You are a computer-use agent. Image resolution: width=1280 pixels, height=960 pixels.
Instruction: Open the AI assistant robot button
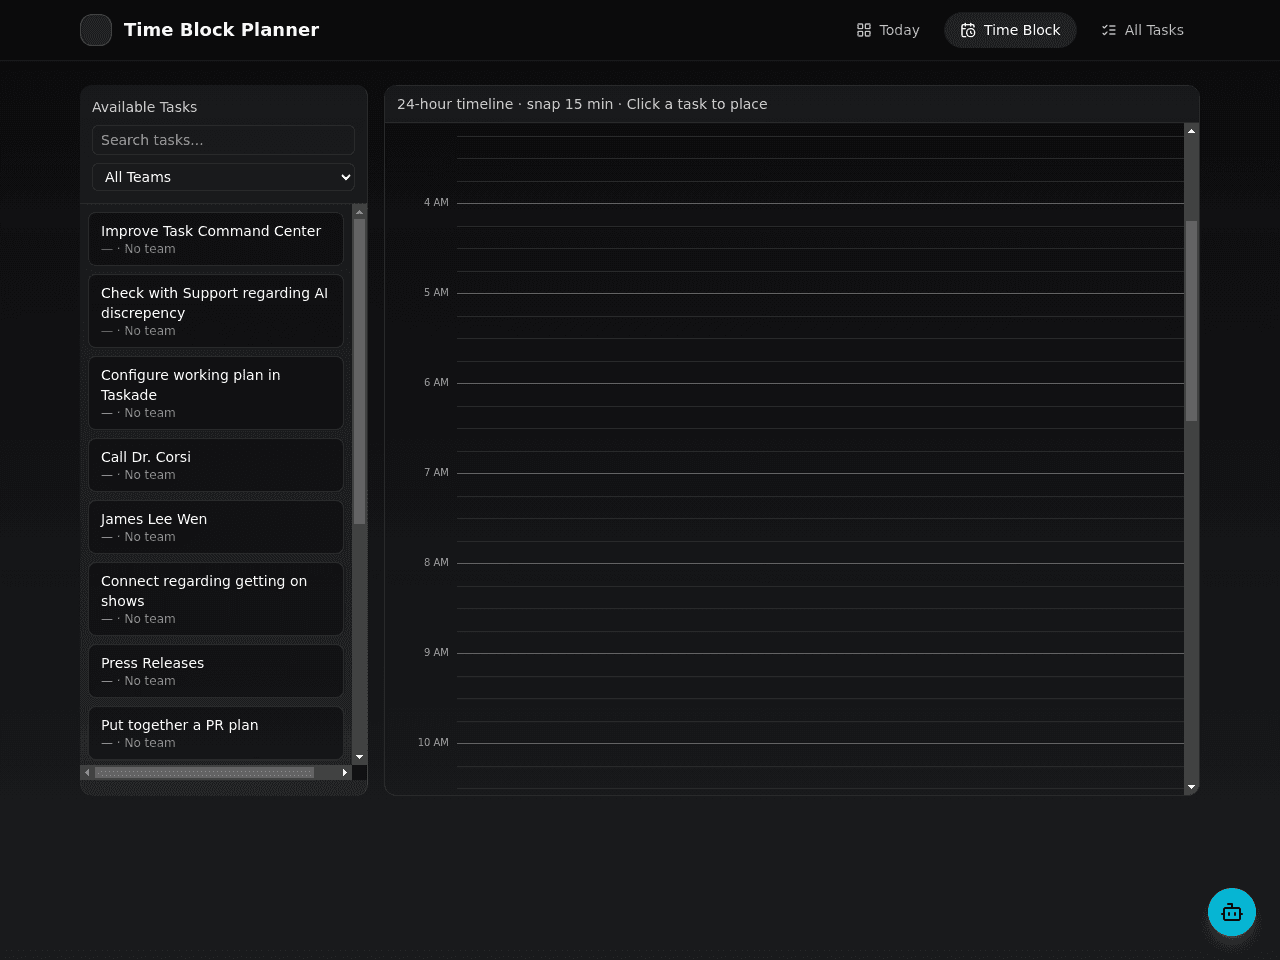pos(1232,912)
